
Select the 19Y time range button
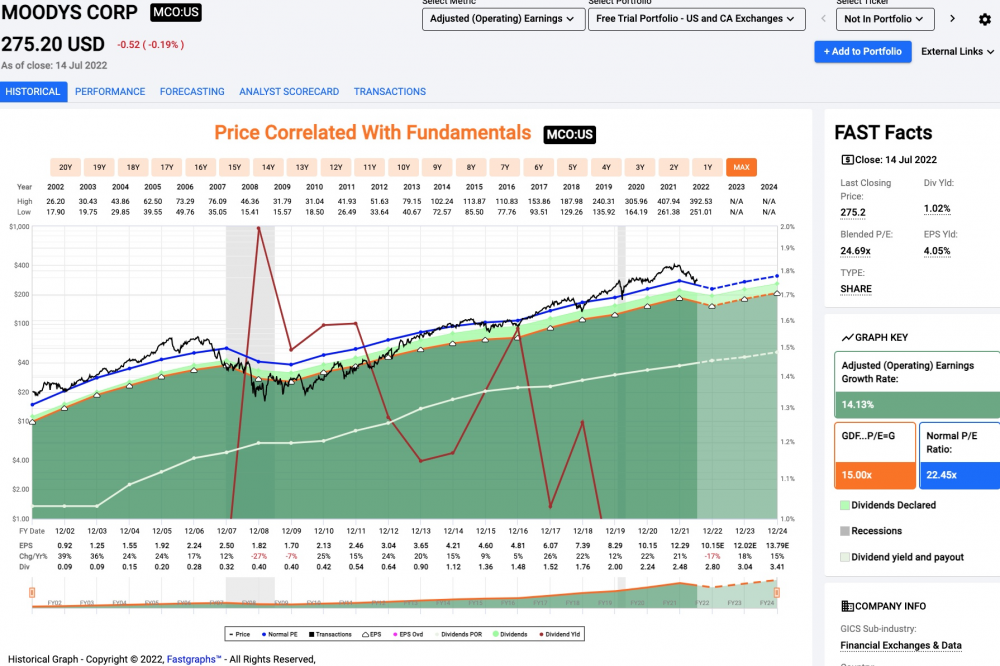tap(99, 167)
